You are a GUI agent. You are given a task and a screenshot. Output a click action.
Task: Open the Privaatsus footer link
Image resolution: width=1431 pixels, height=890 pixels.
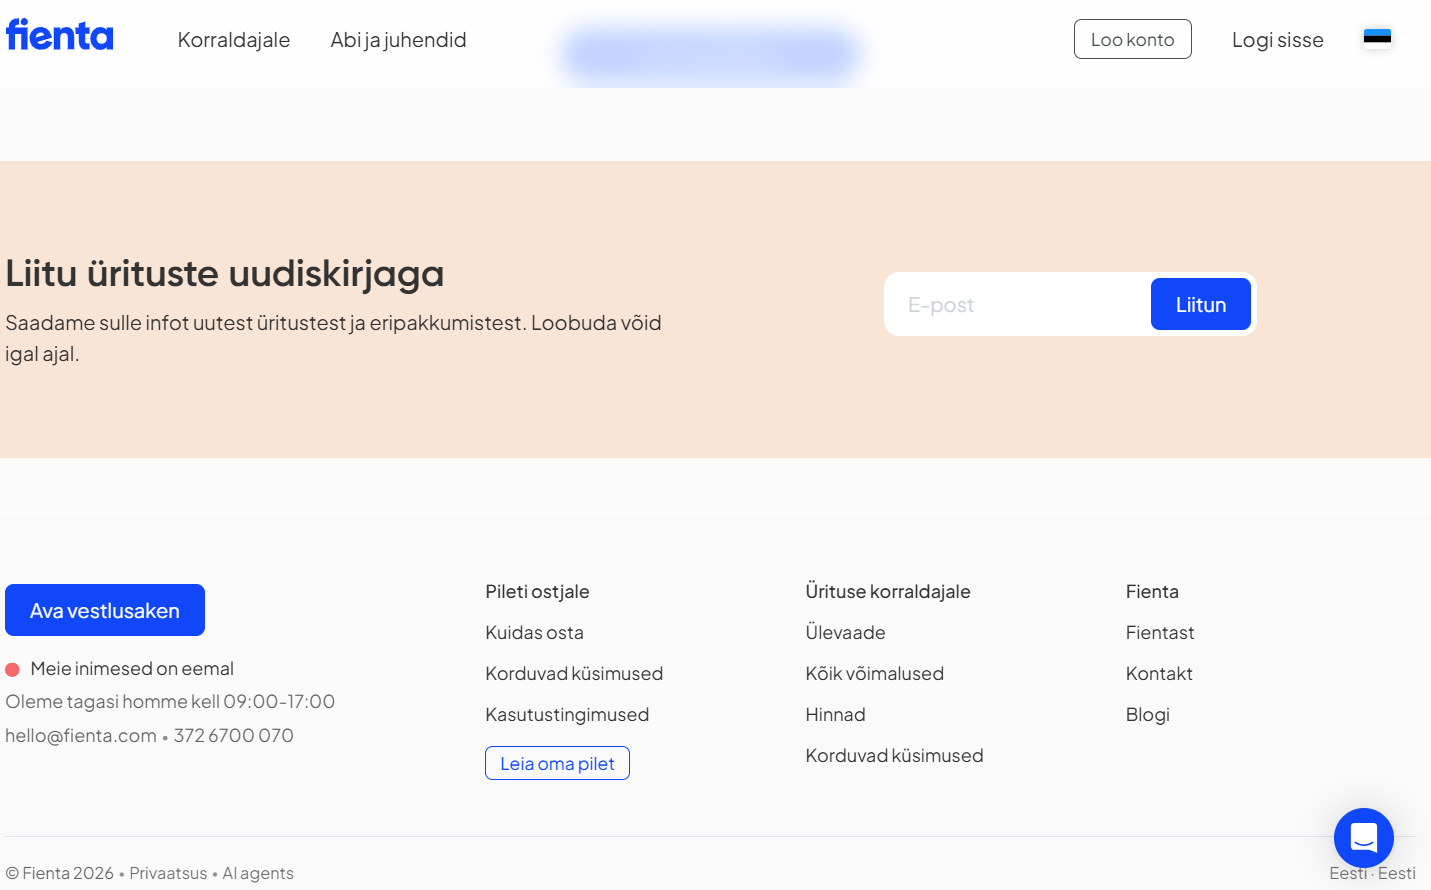coord(168,873)
